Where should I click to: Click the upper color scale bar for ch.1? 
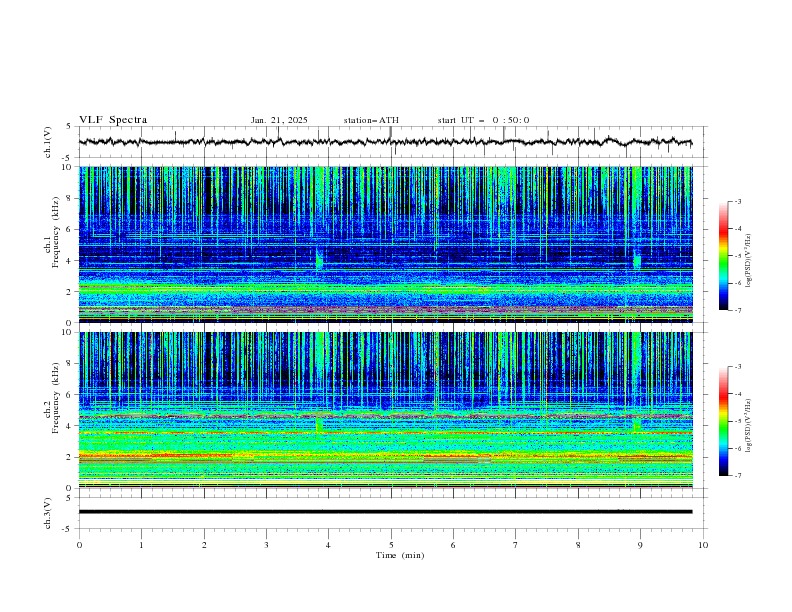click(723, 256)
